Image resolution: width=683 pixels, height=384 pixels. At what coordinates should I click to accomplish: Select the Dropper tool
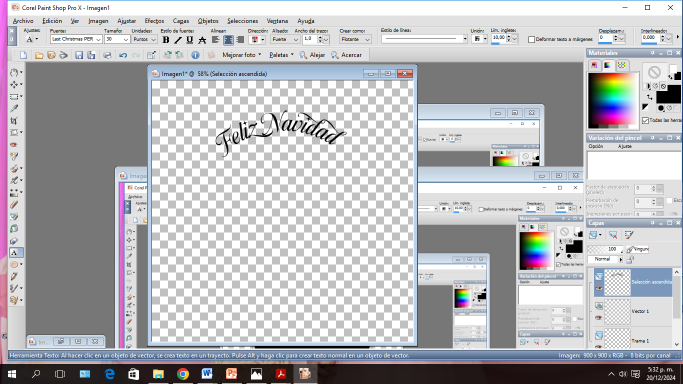14,108
